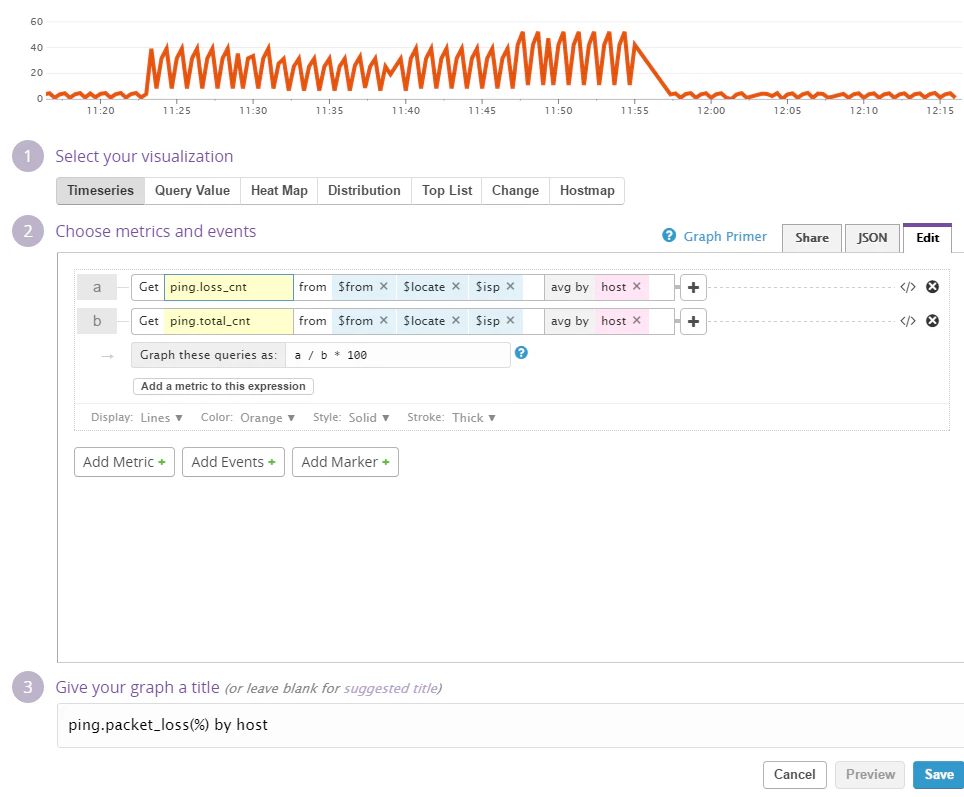This screenshot has height=797, width=964.
Task: Edit formula field a / b * 100
Action: tap(398, 355)
